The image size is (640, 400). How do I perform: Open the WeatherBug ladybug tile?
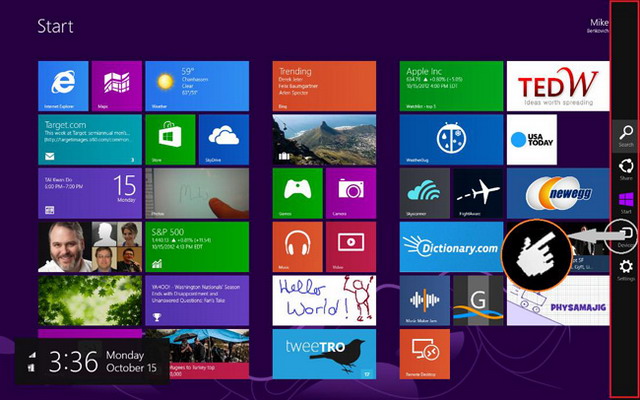451,140
